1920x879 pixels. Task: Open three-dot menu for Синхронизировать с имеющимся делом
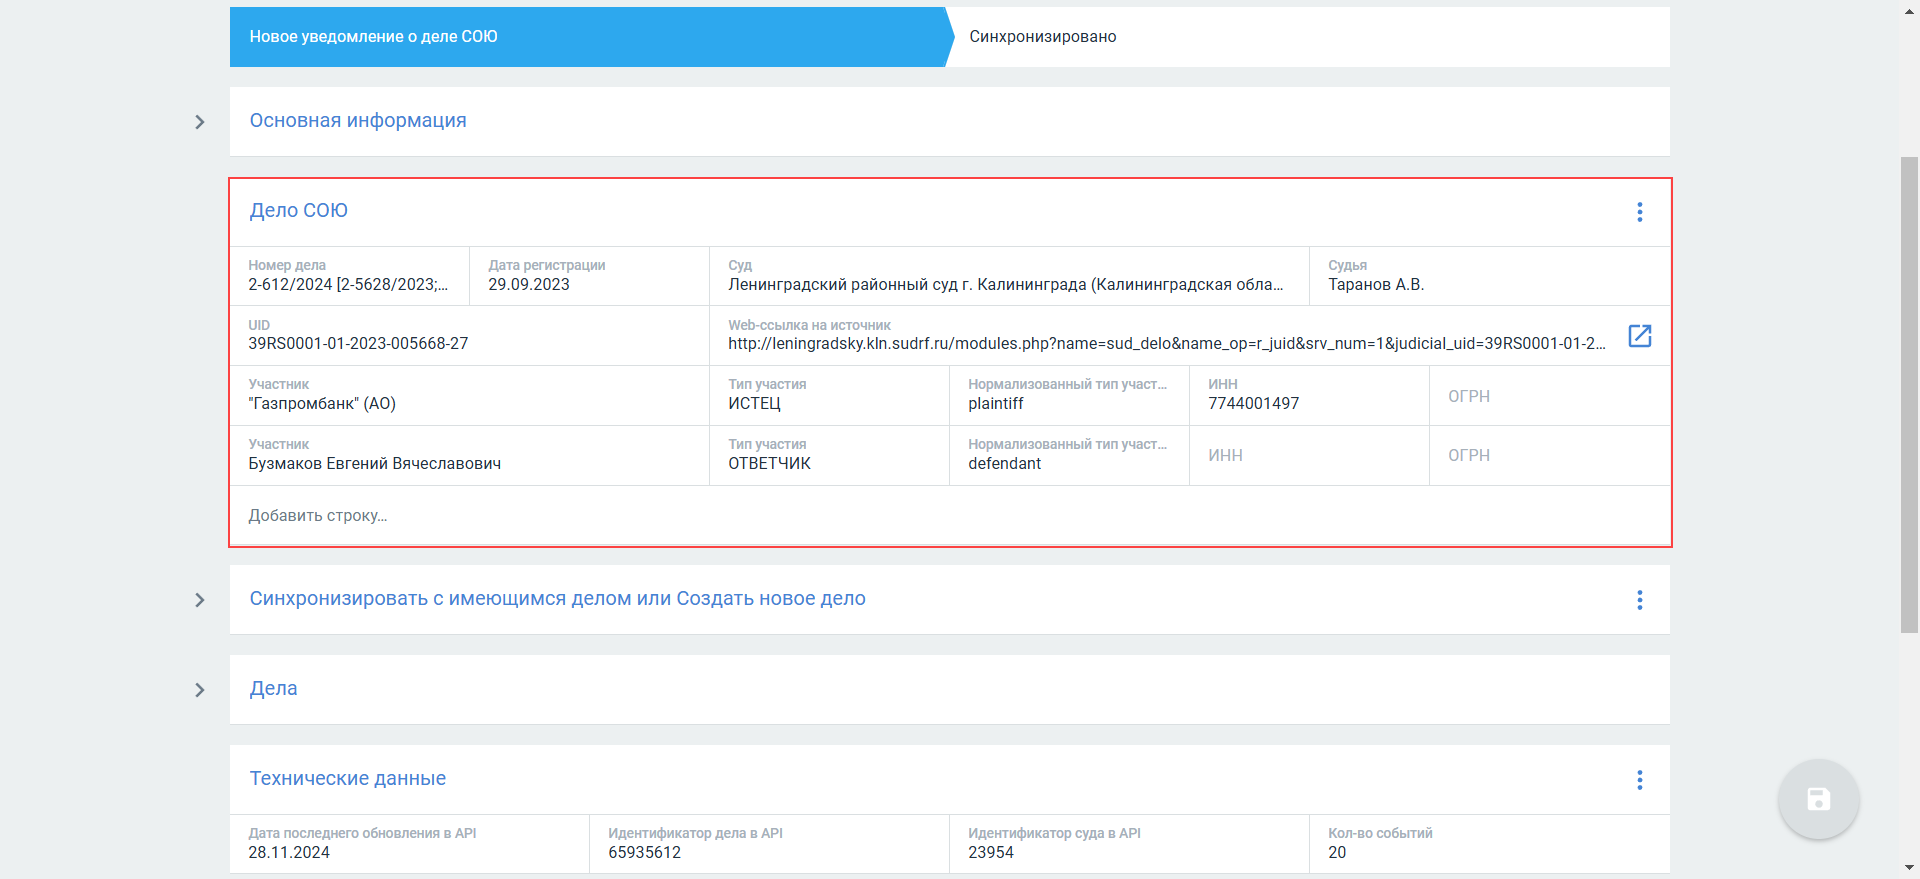click(x=1639, y=600)
